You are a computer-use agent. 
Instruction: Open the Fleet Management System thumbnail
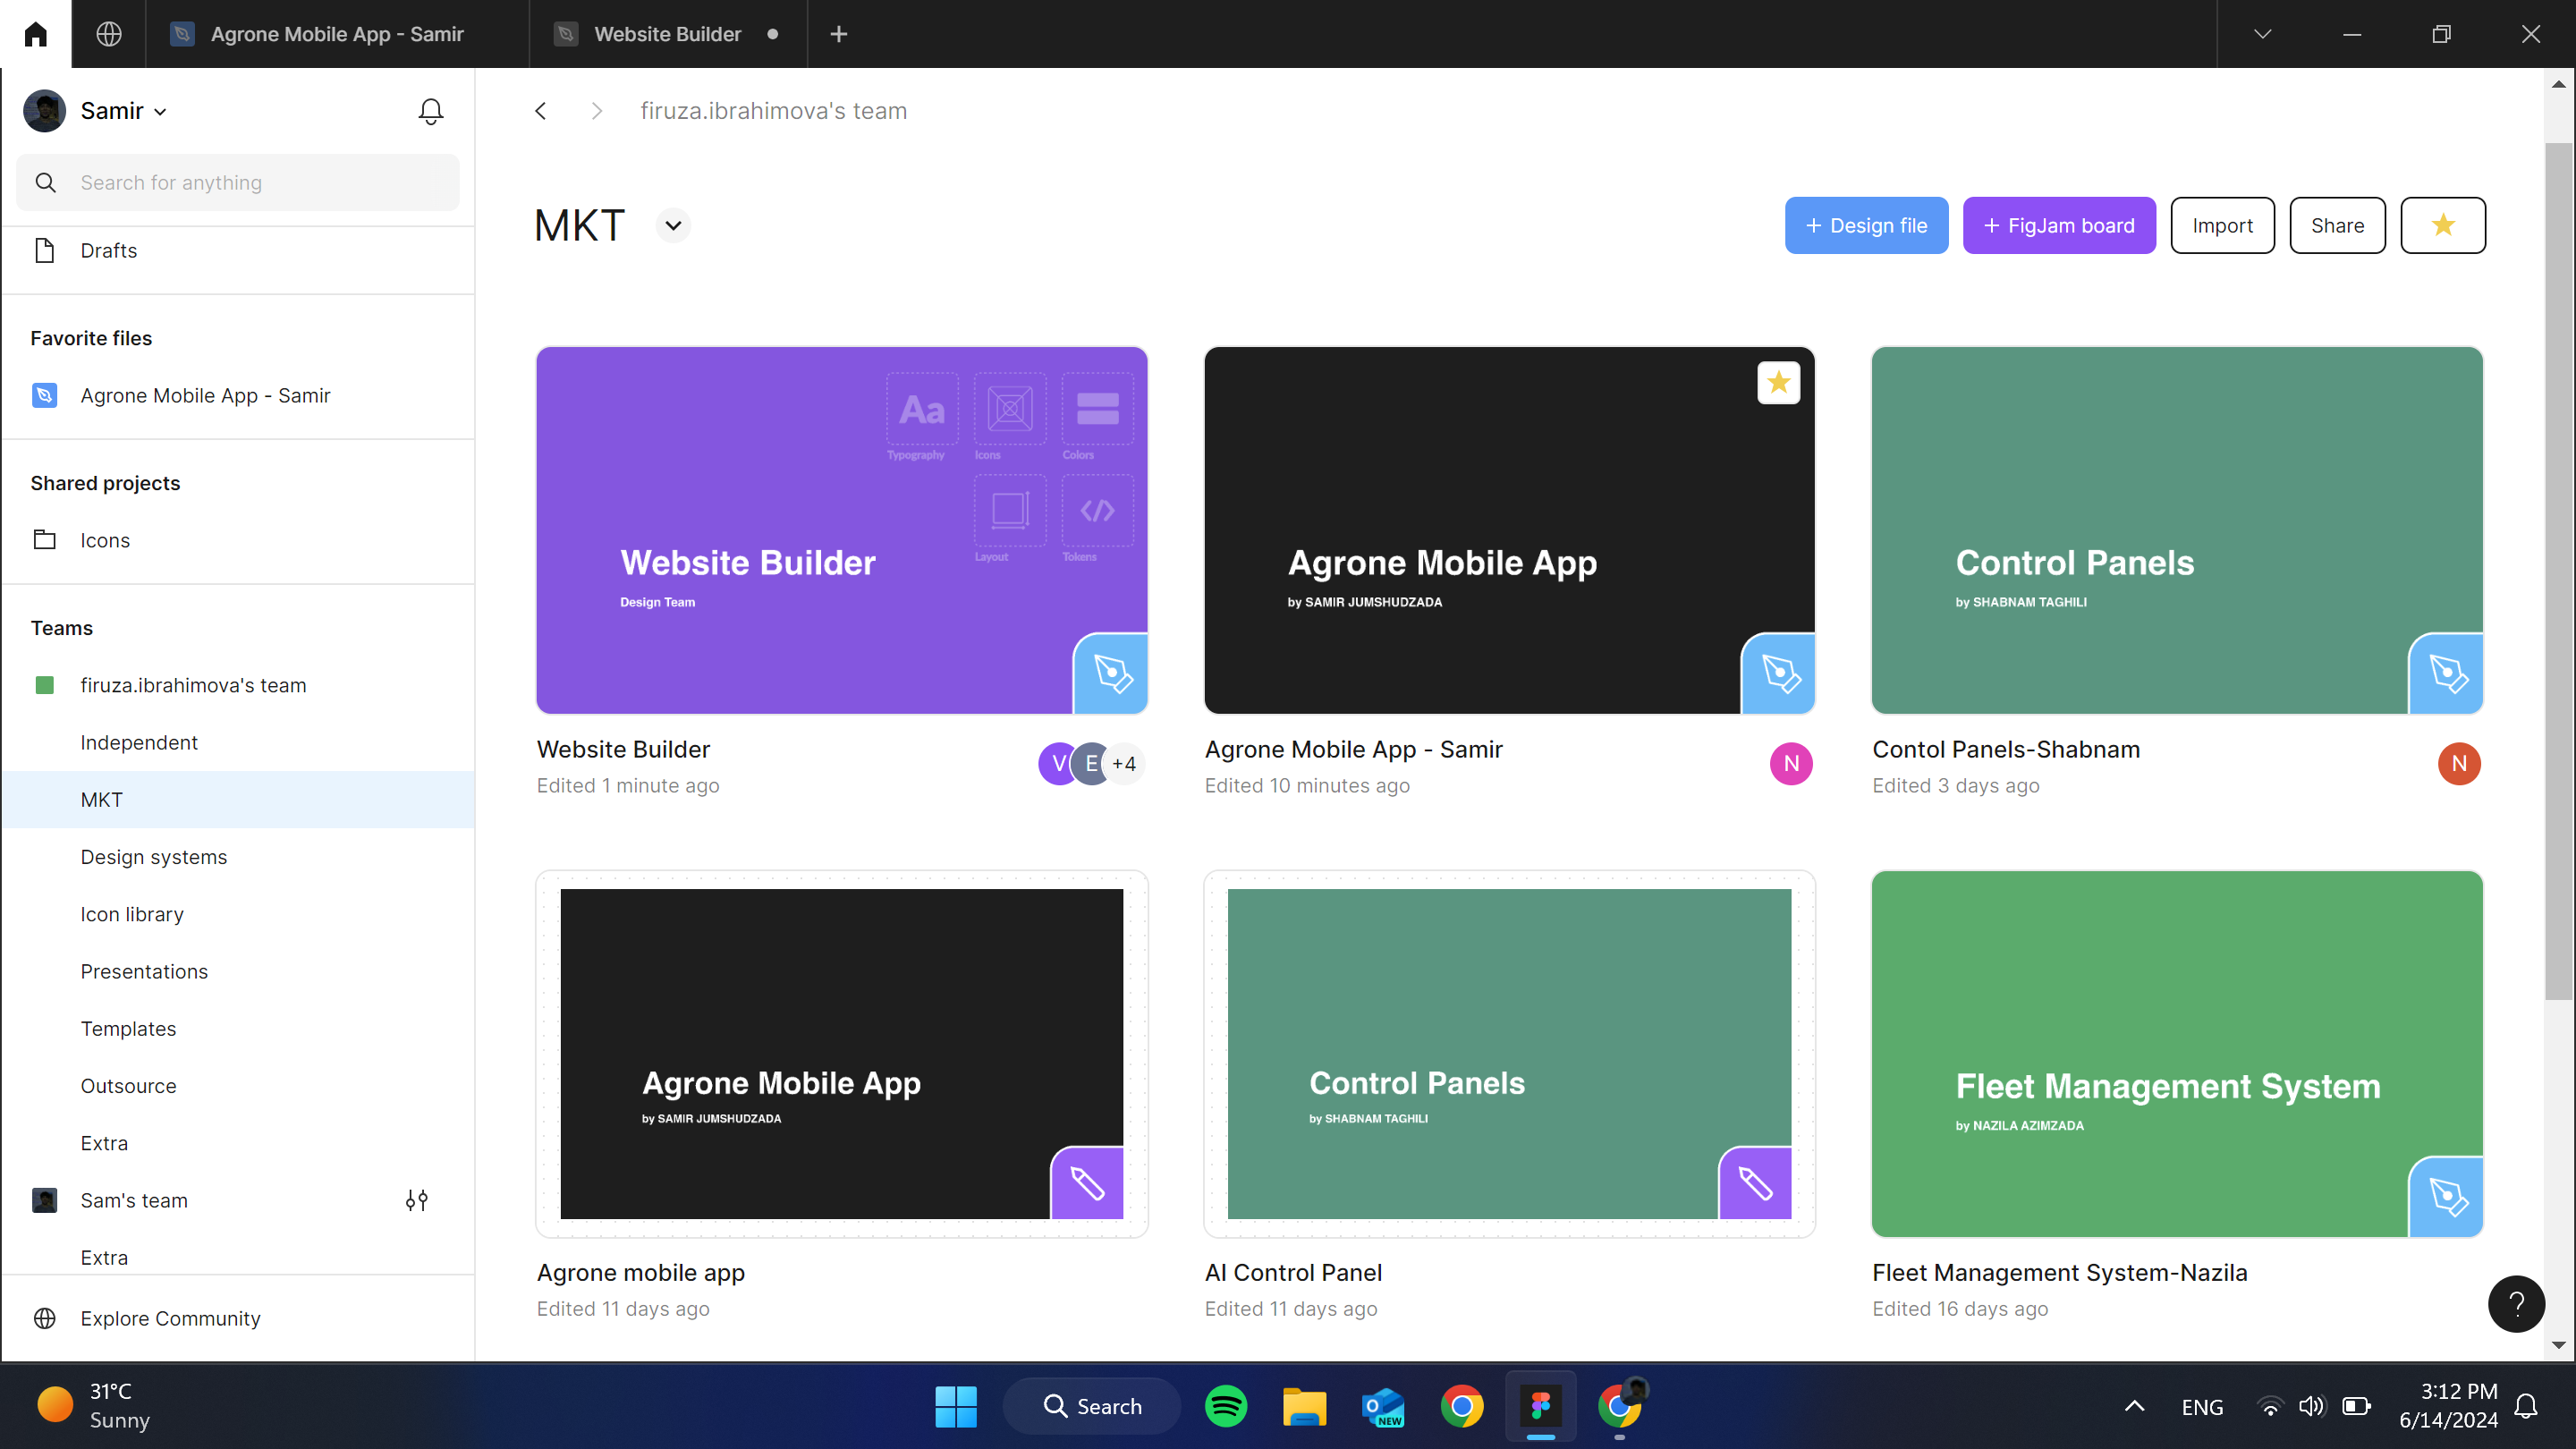2177,1054
